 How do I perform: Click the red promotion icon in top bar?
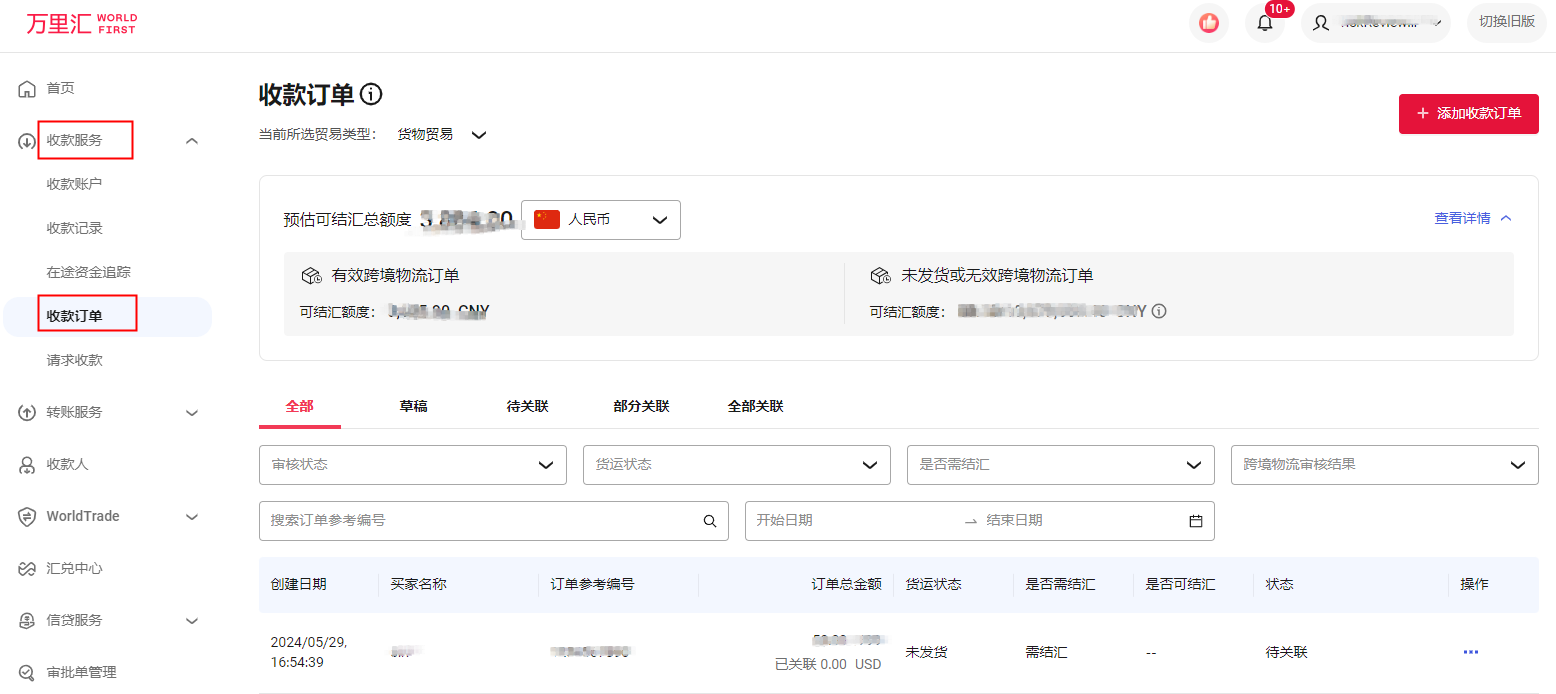(x=1208, y=22)
